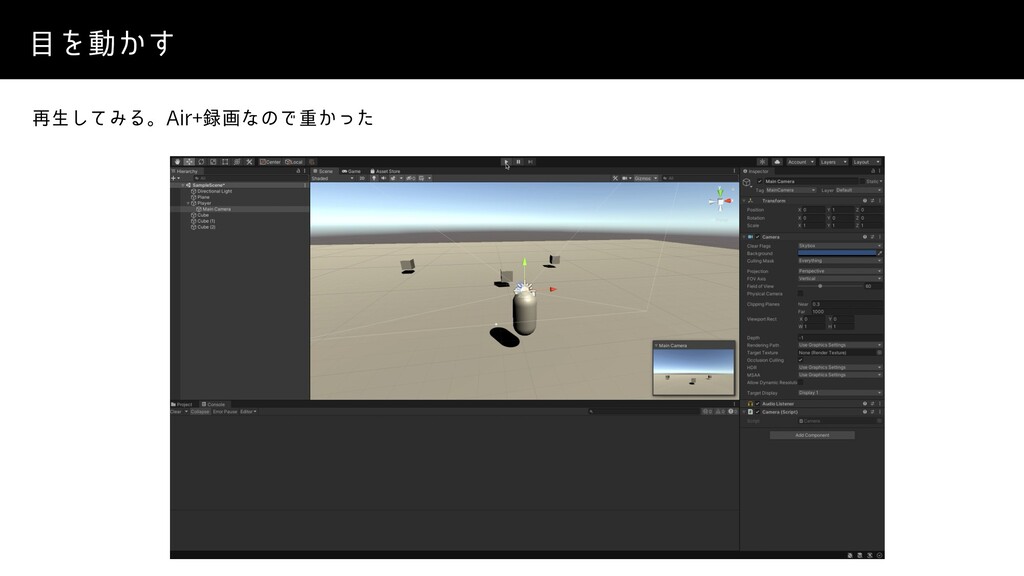Switch to the Asset Store tab
Viewport: 1024px width, 576px height.
point(385,171)
